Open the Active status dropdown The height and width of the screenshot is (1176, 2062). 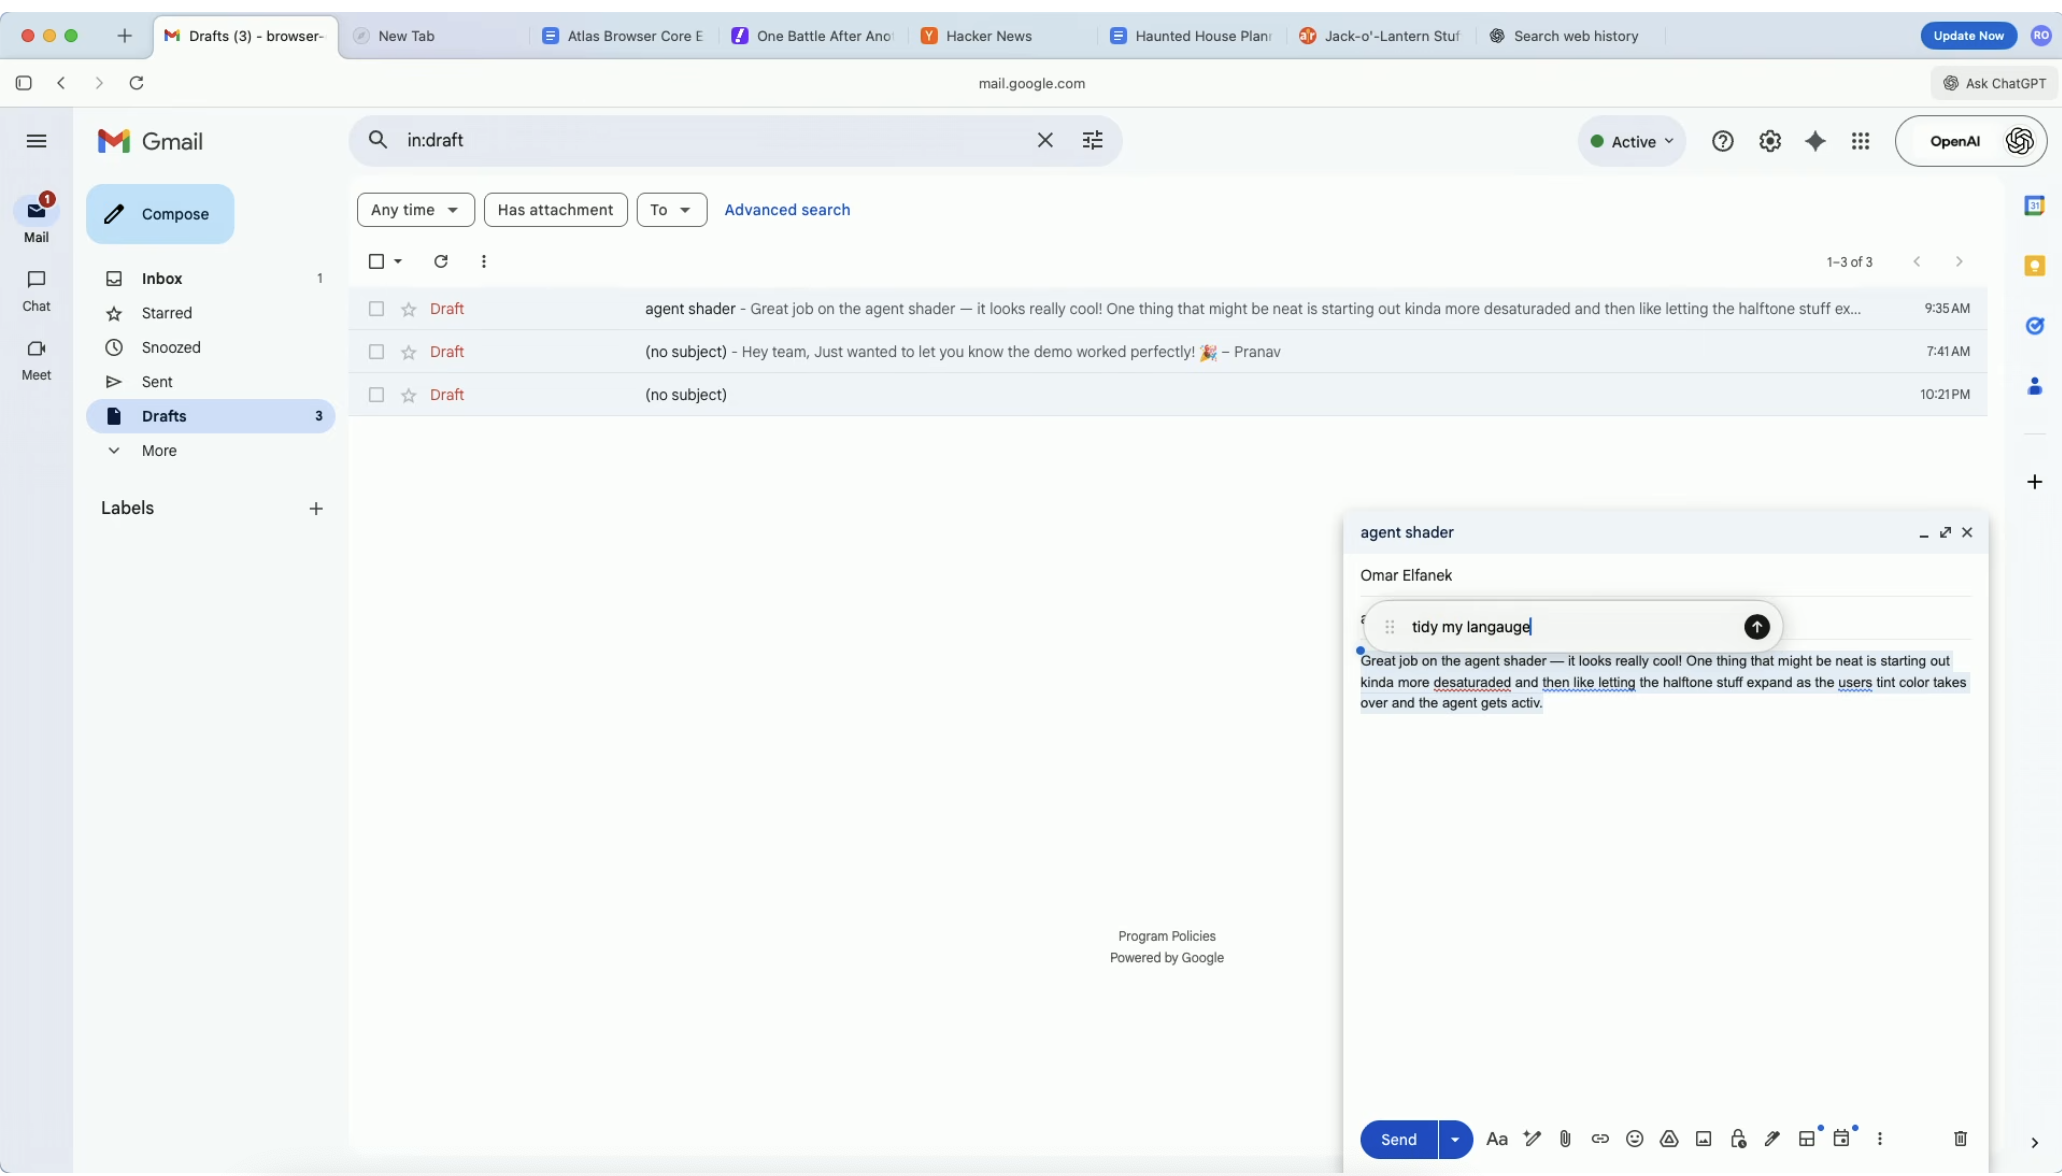tap(1632, 141)
